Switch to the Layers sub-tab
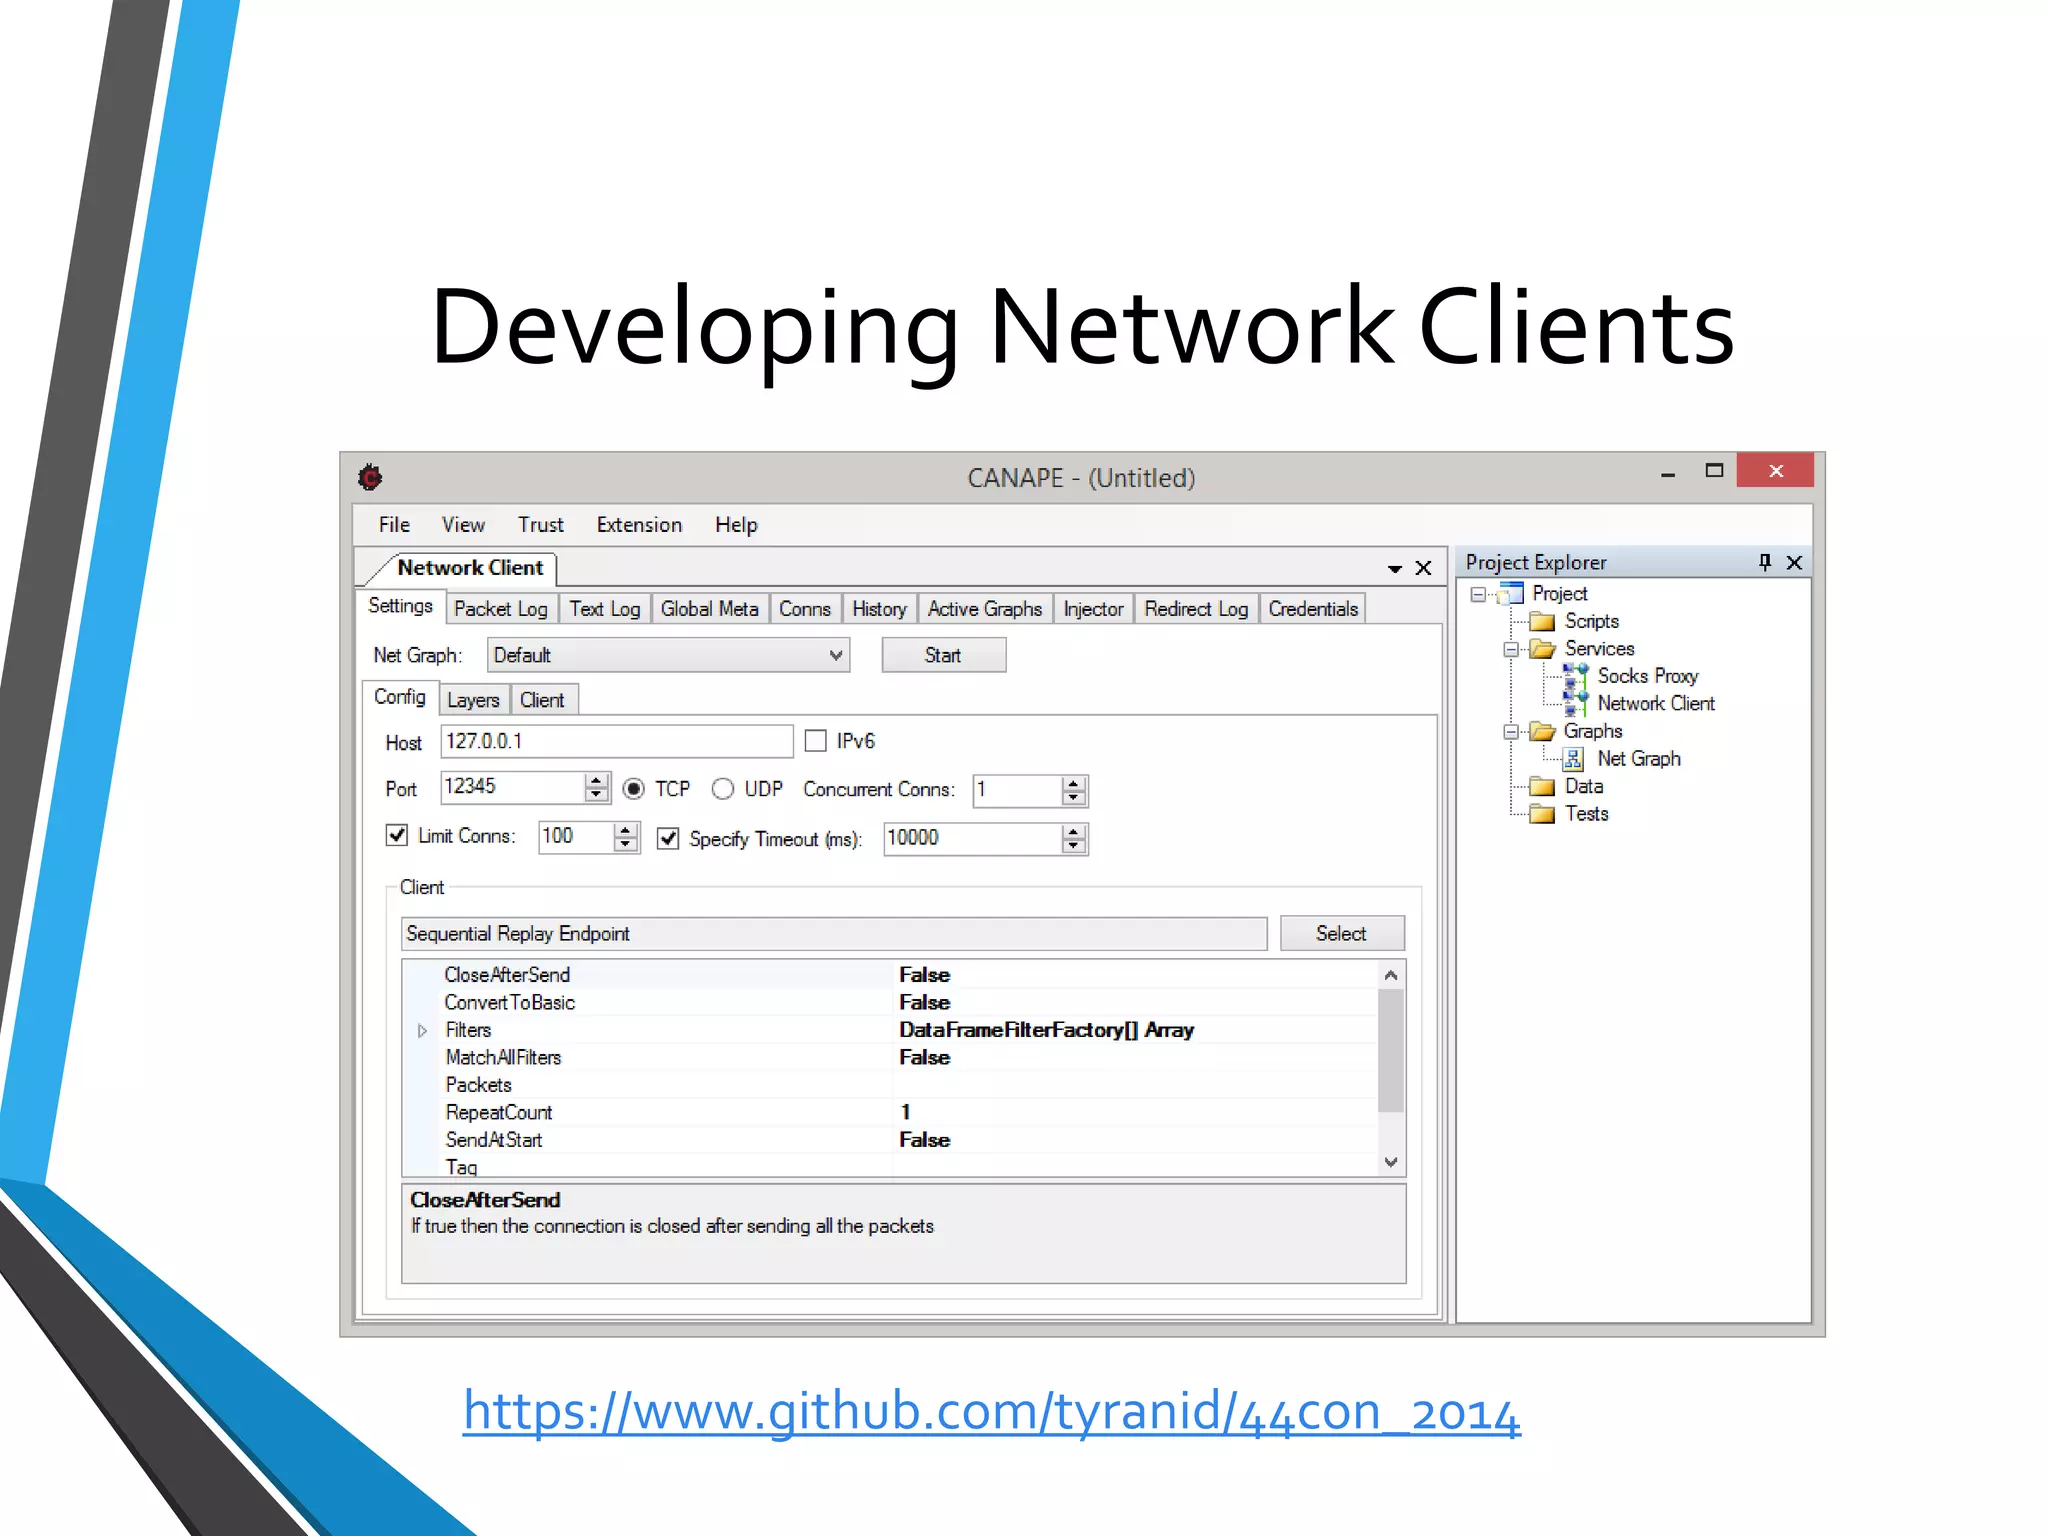The image size is (2048, 1536). pos(473,700)
